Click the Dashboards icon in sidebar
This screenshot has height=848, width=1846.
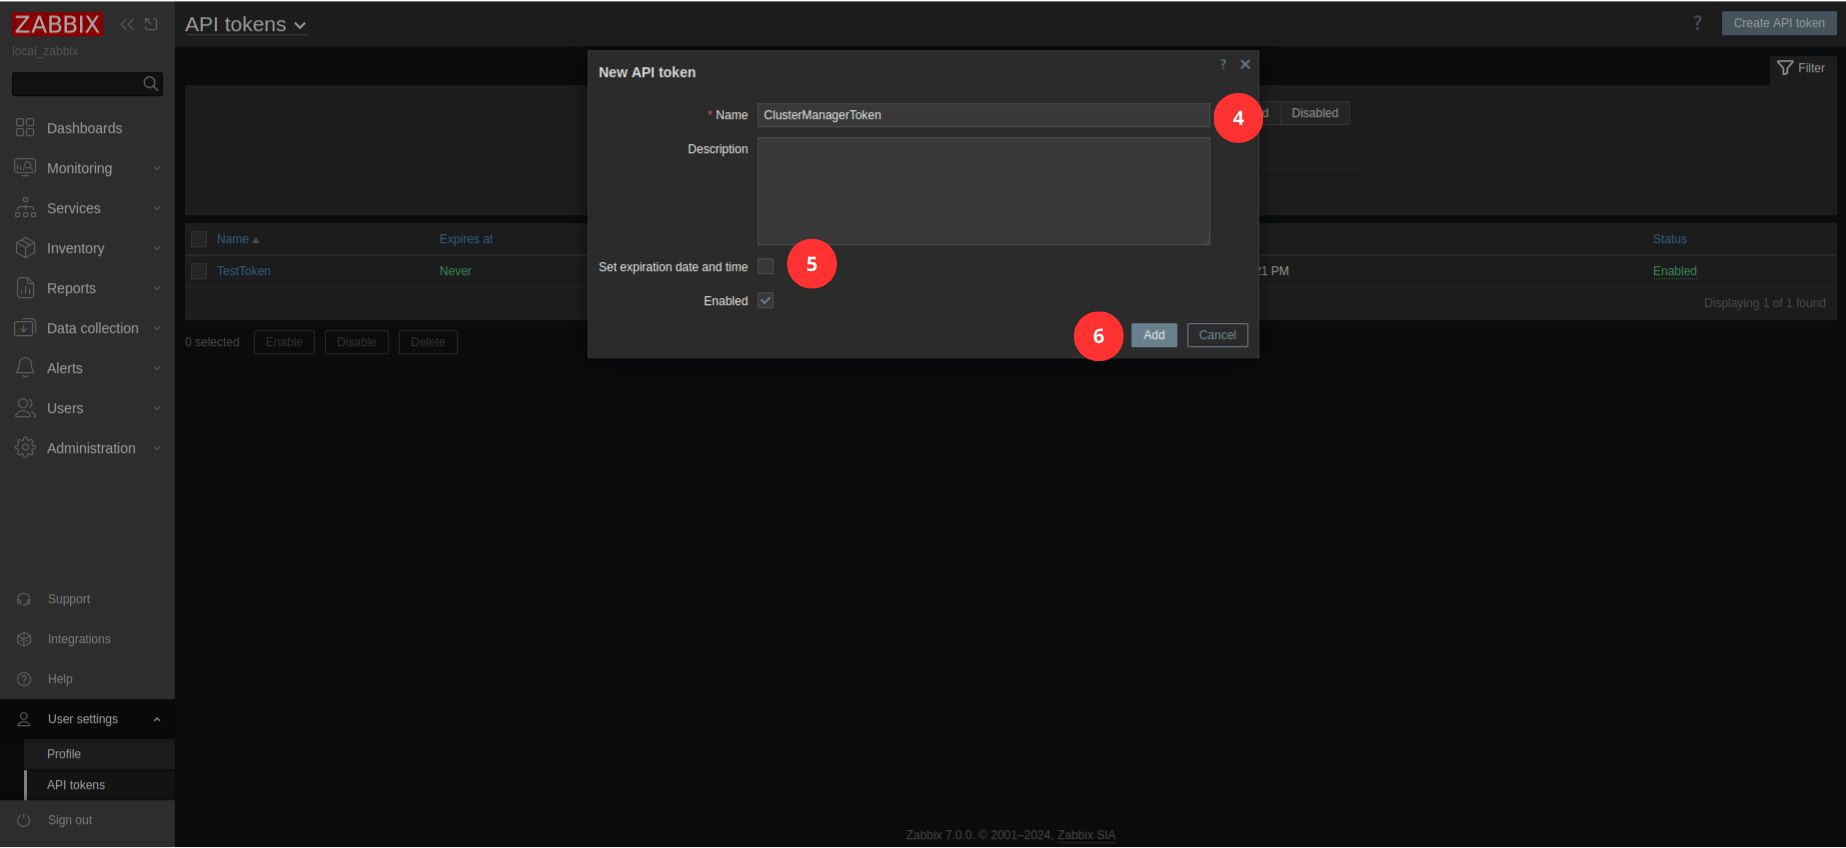pos(25,128)
